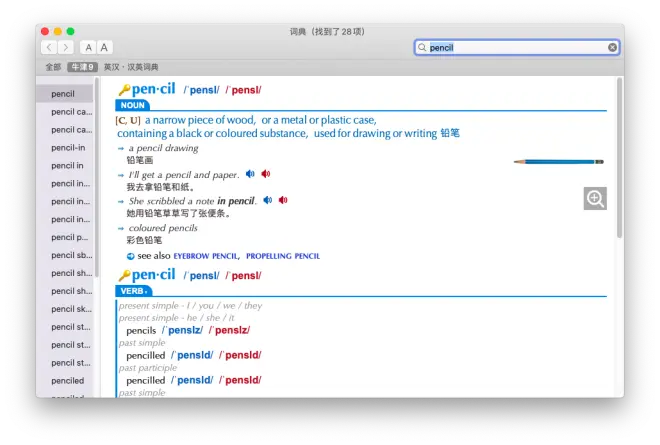Screen dimensions: 660x445
Task: Click the example 'a pencil drawing'
Action: tap(163, 148)
